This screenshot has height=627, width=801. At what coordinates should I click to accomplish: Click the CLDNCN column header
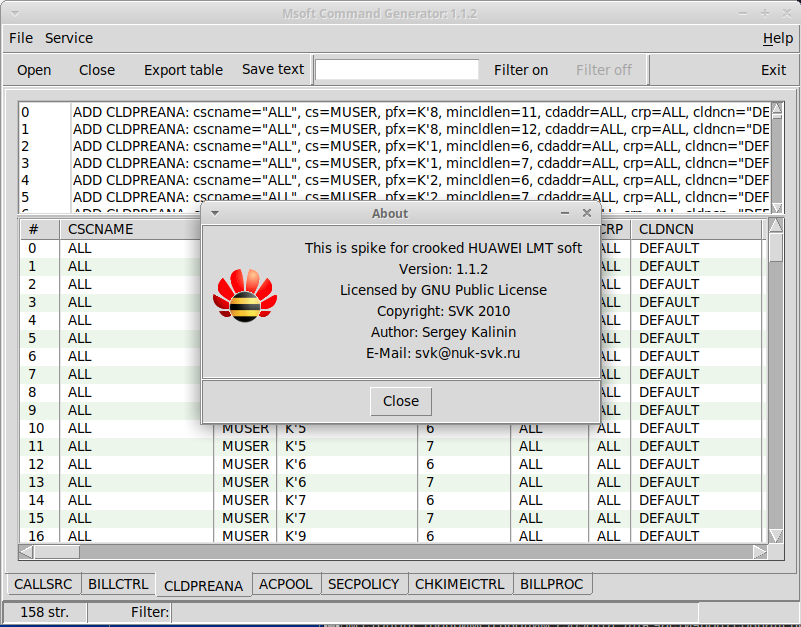[697, 229]
